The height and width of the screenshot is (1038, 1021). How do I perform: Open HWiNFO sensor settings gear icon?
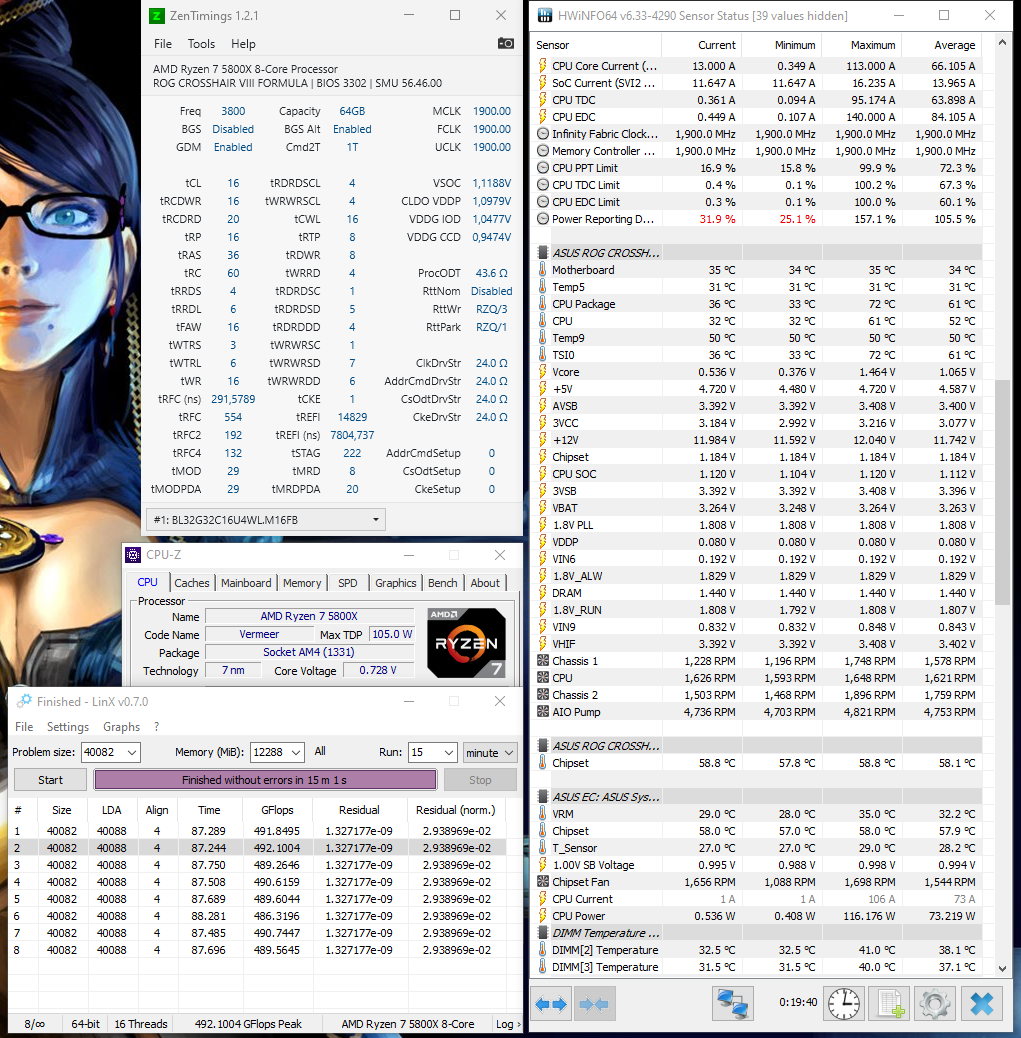pyautogui.click(x=935, y=1004)
